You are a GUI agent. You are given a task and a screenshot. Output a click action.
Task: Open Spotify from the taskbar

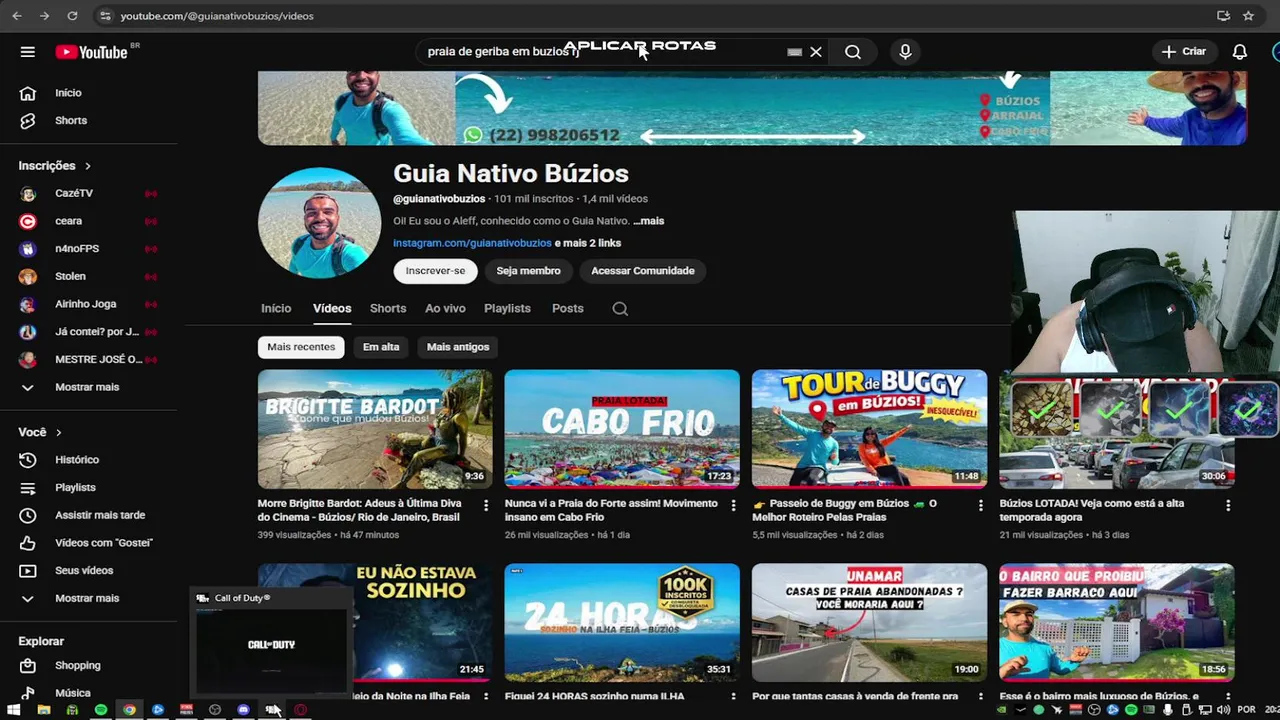101,710
